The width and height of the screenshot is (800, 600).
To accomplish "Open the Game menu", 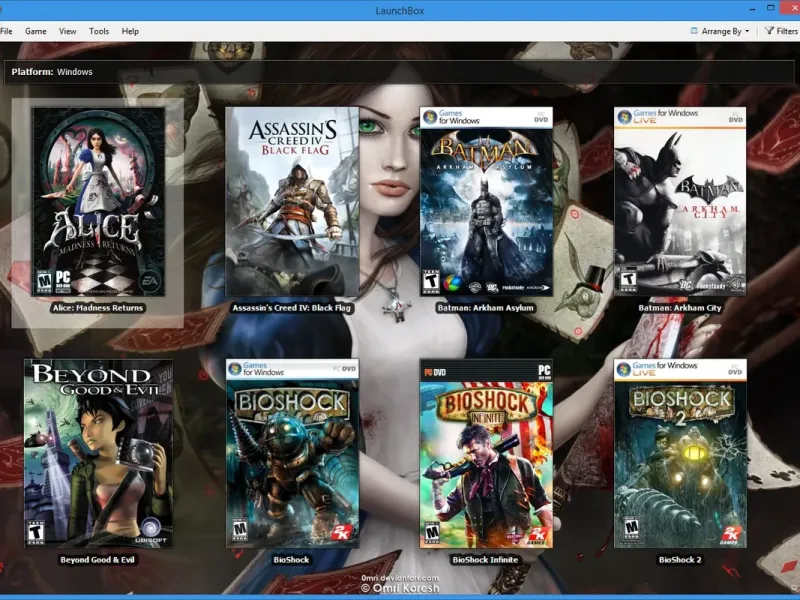I will 36,31.
